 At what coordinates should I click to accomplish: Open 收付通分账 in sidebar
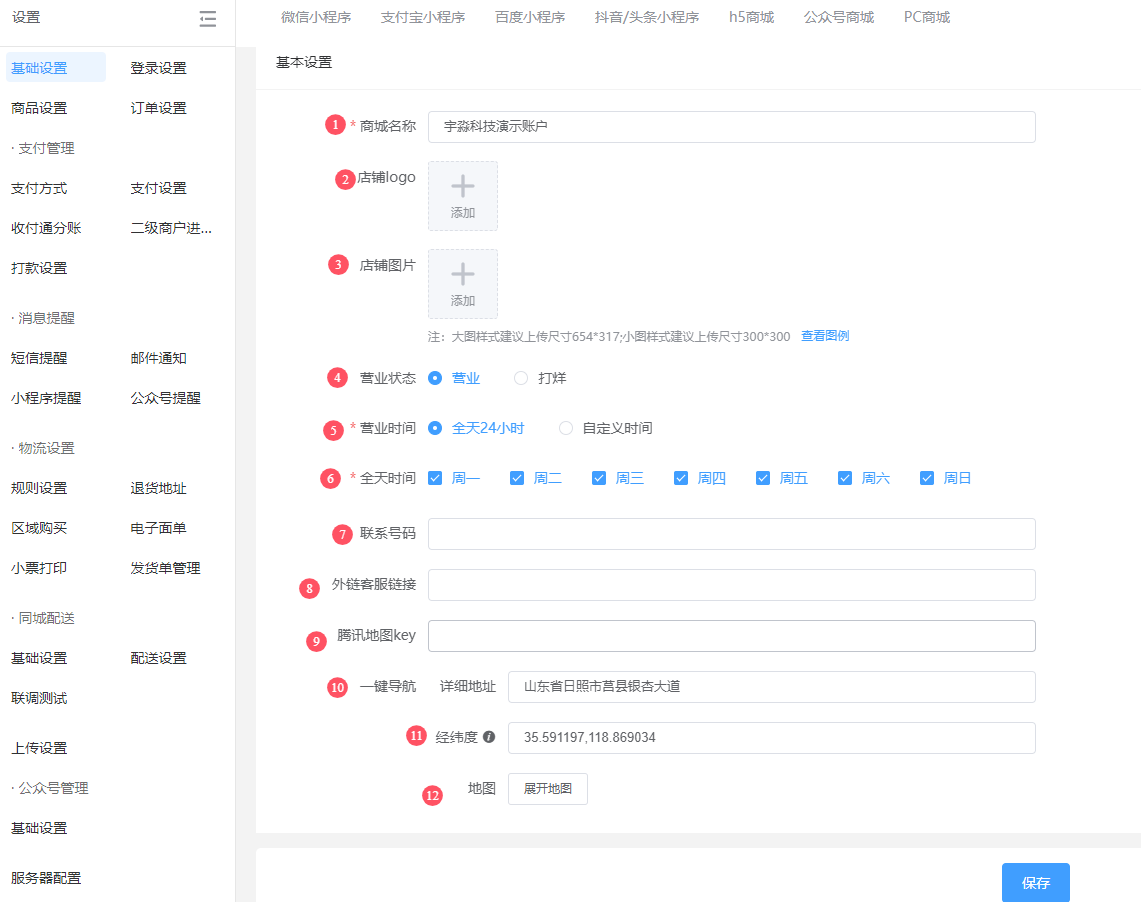(46, 228)
